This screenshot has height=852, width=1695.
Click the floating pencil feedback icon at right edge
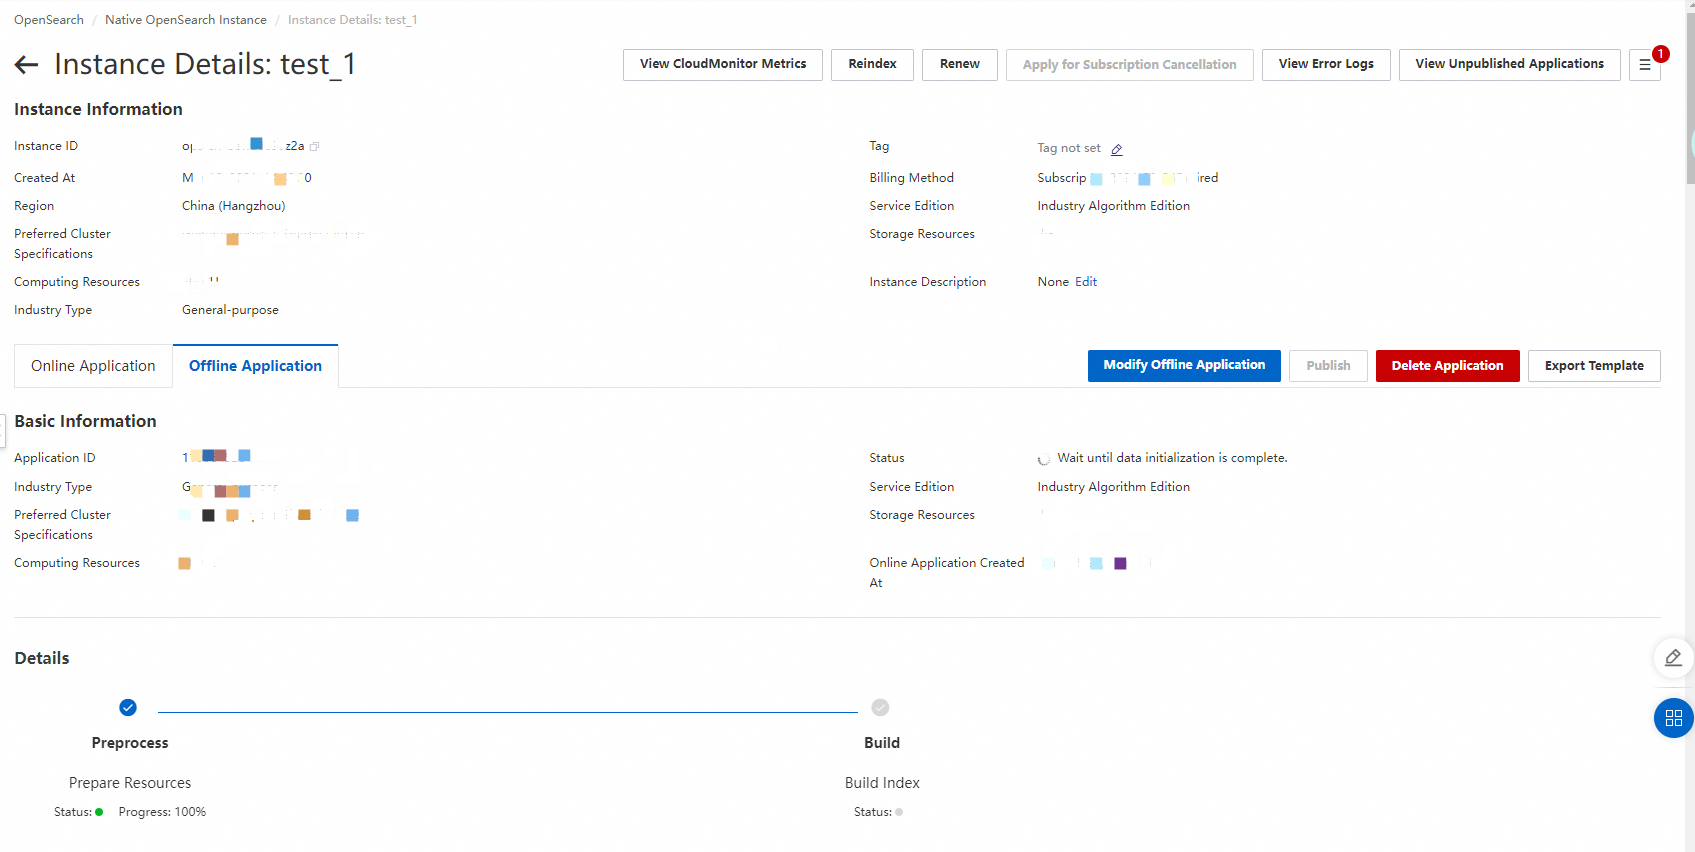(1673, 658)
